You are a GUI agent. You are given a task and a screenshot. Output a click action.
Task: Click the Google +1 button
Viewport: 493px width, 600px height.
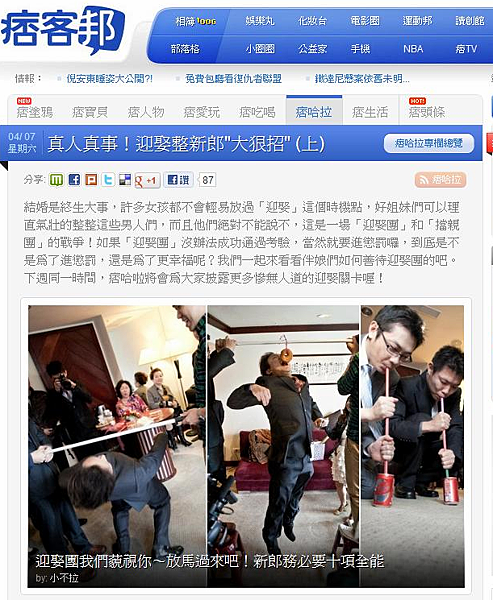(147, 180)
